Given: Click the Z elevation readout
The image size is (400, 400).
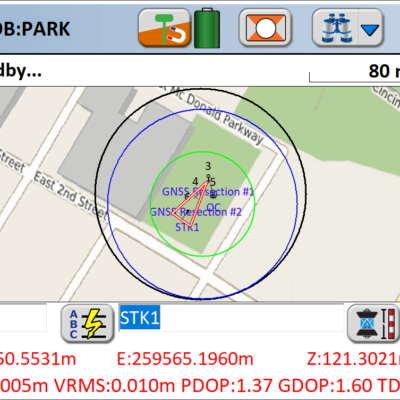Looking at the screenshot, I should tap(353, 359).
